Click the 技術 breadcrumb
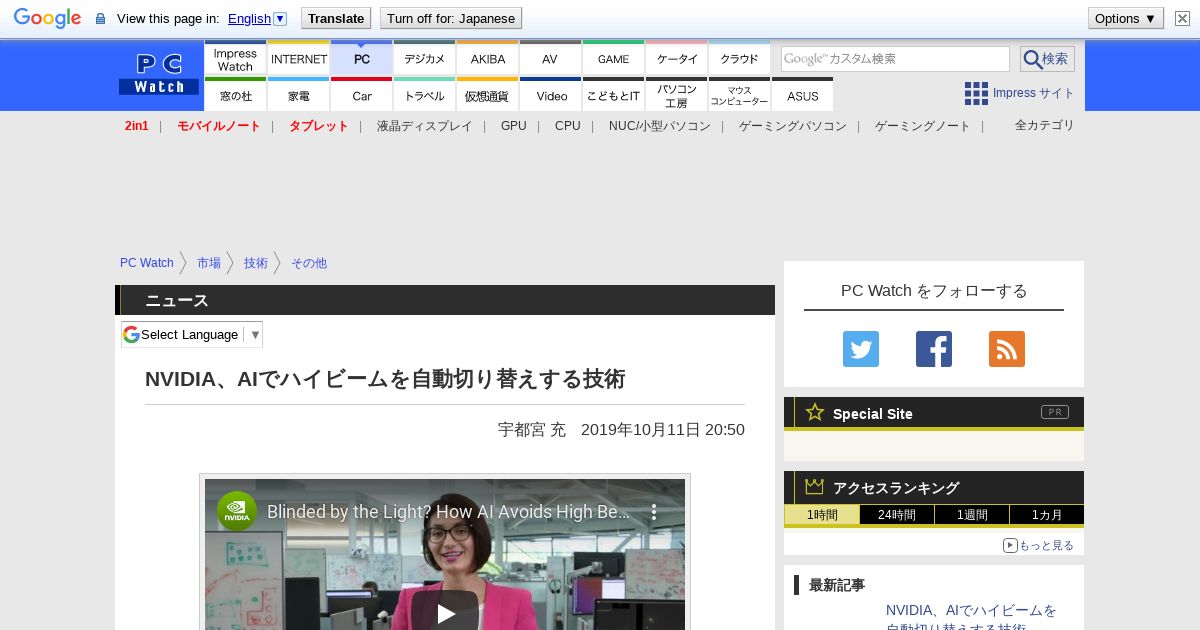 [256, 263]
